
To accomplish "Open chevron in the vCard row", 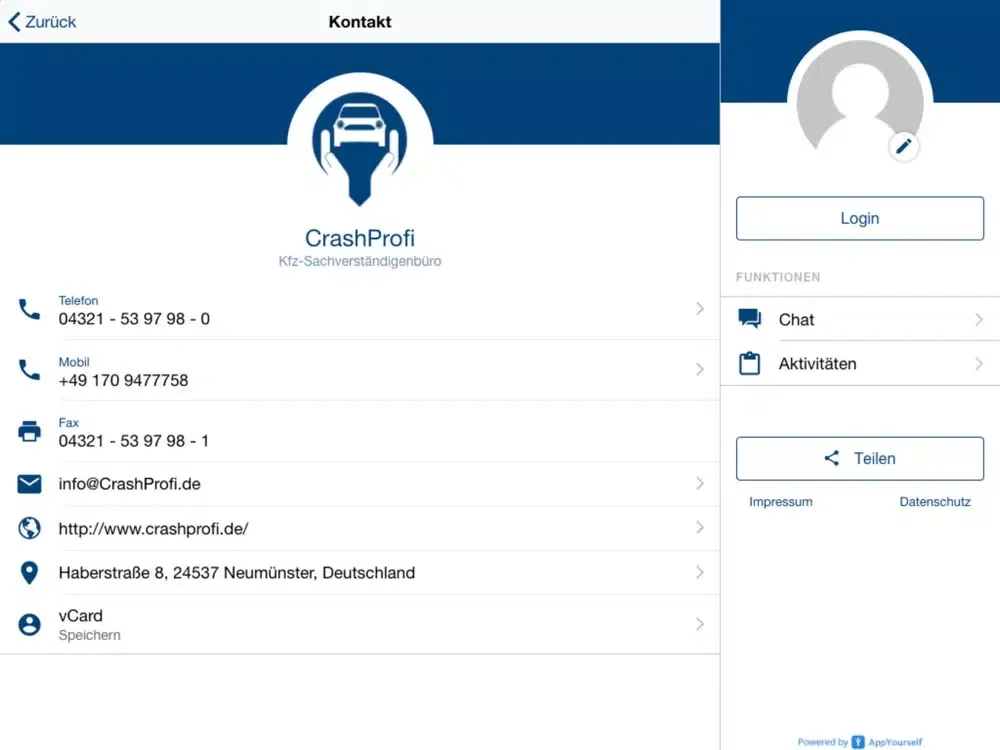I will [x=700, y=624].
